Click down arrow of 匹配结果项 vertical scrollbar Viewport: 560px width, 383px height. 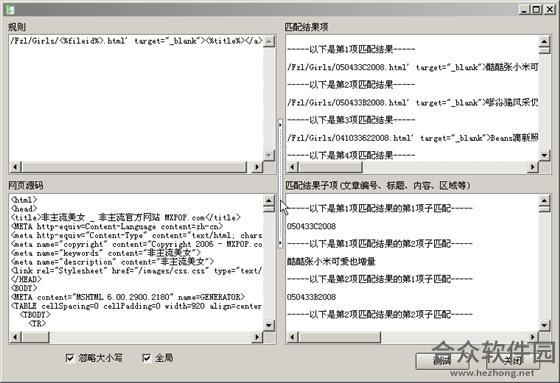tap(544, 155)
